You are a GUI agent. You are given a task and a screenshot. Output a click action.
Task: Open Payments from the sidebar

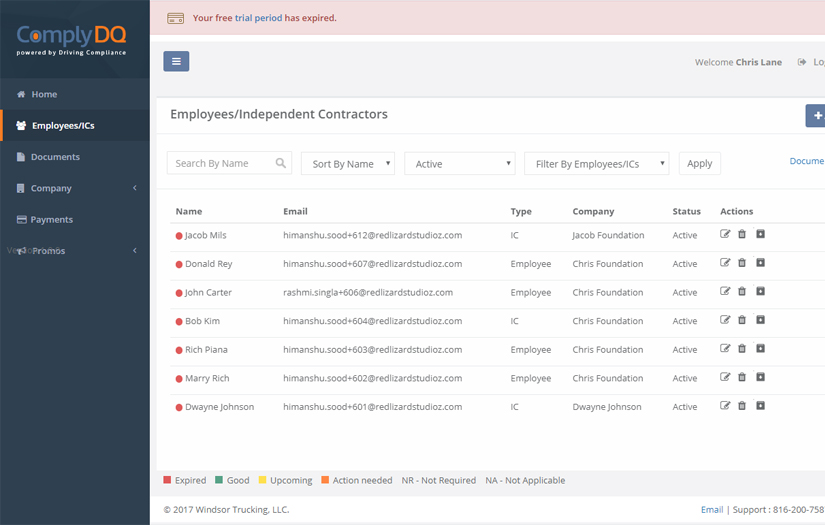51,220
